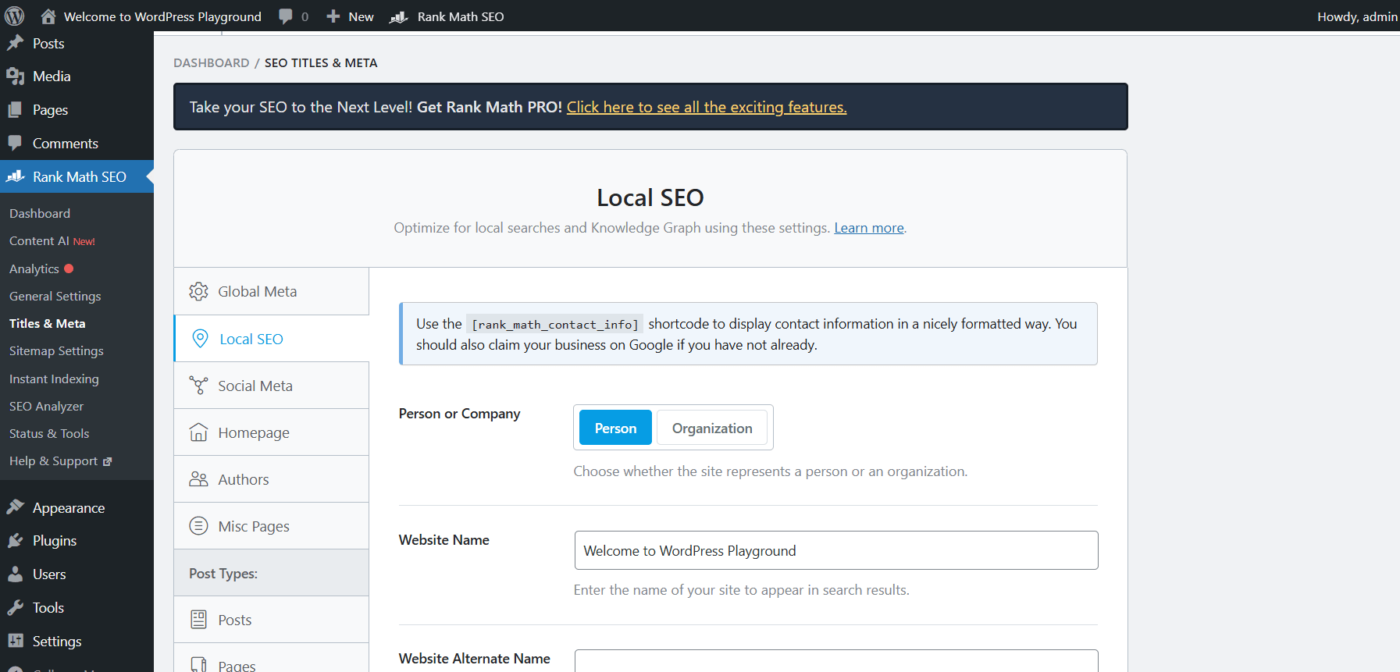Screen dimensions: 1400x672
Task: Open Titles & Meta submenu item
Action: 47,324
